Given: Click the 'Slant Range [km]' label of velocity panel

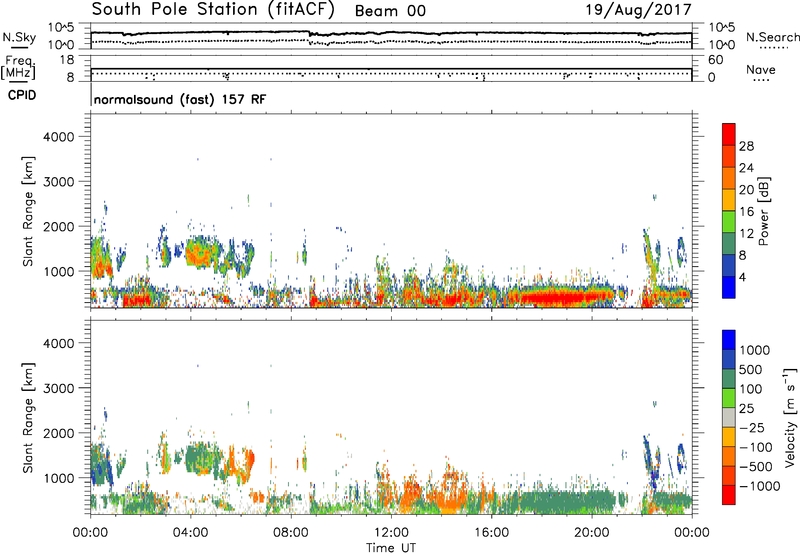Looking at the screenshot, I should tap(28, 418).
